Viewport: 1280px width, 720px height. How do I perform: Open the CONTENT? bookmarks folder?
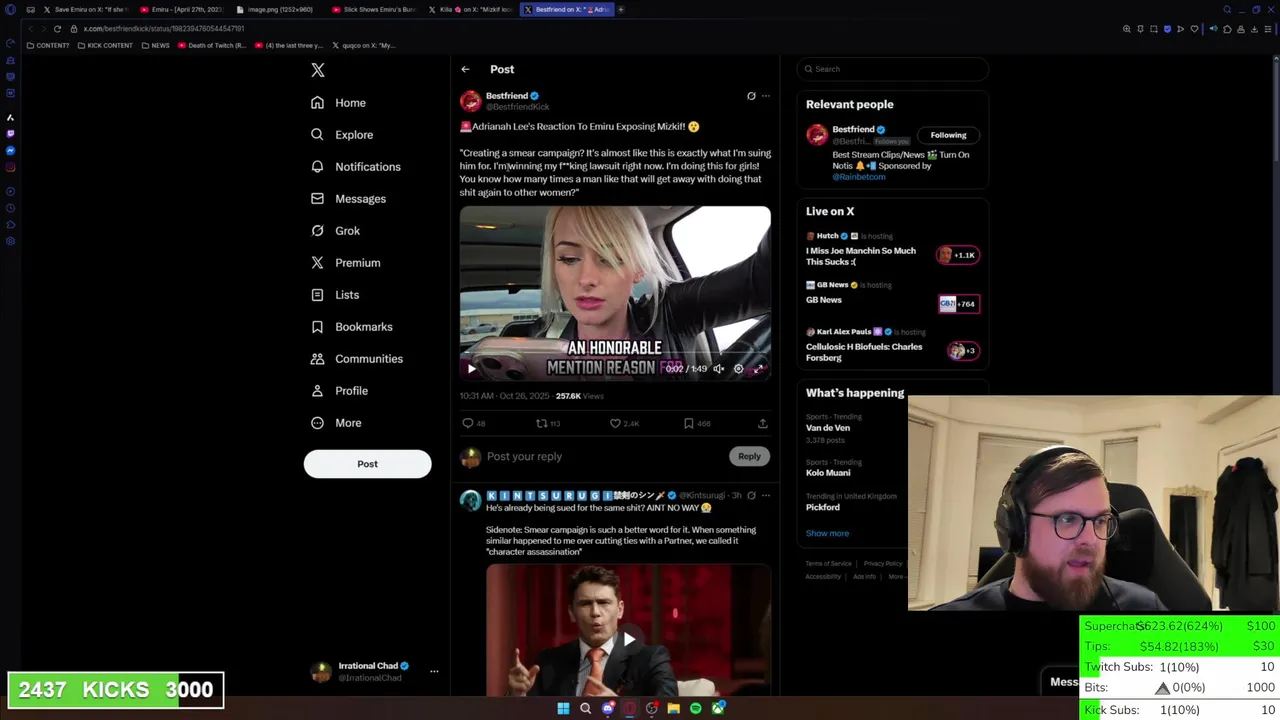pos(48,46)
